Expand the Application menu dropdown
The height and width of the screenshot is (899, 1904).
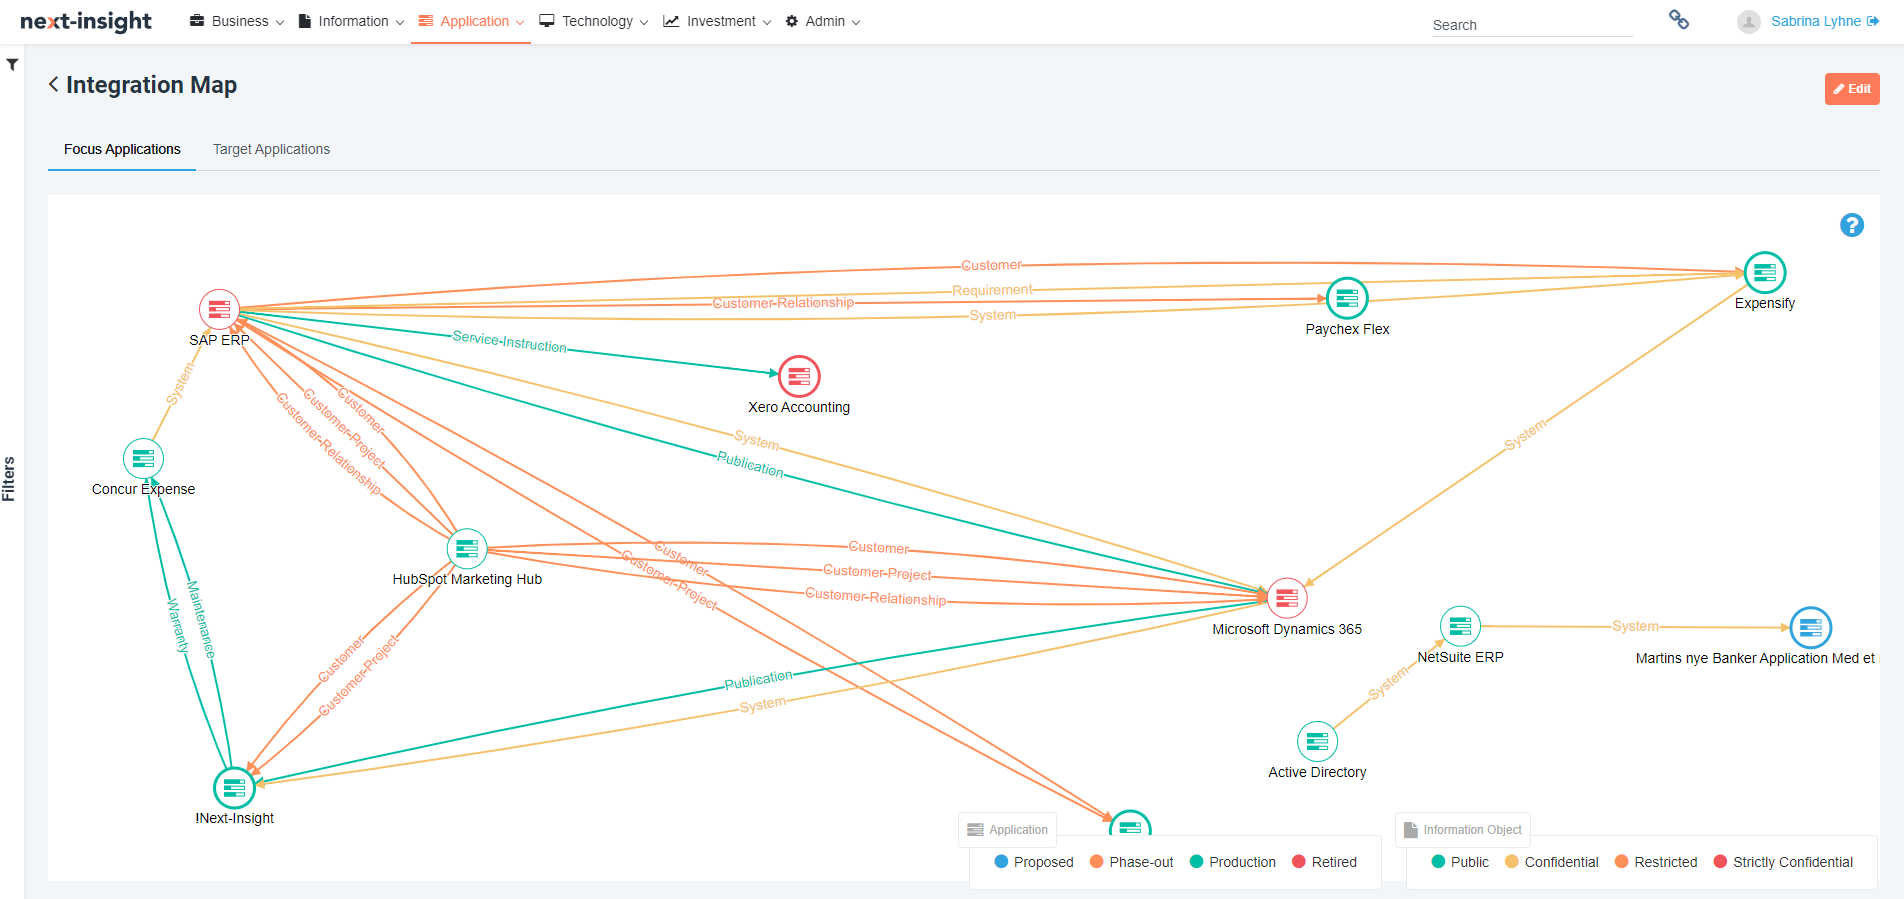(471, 21)
